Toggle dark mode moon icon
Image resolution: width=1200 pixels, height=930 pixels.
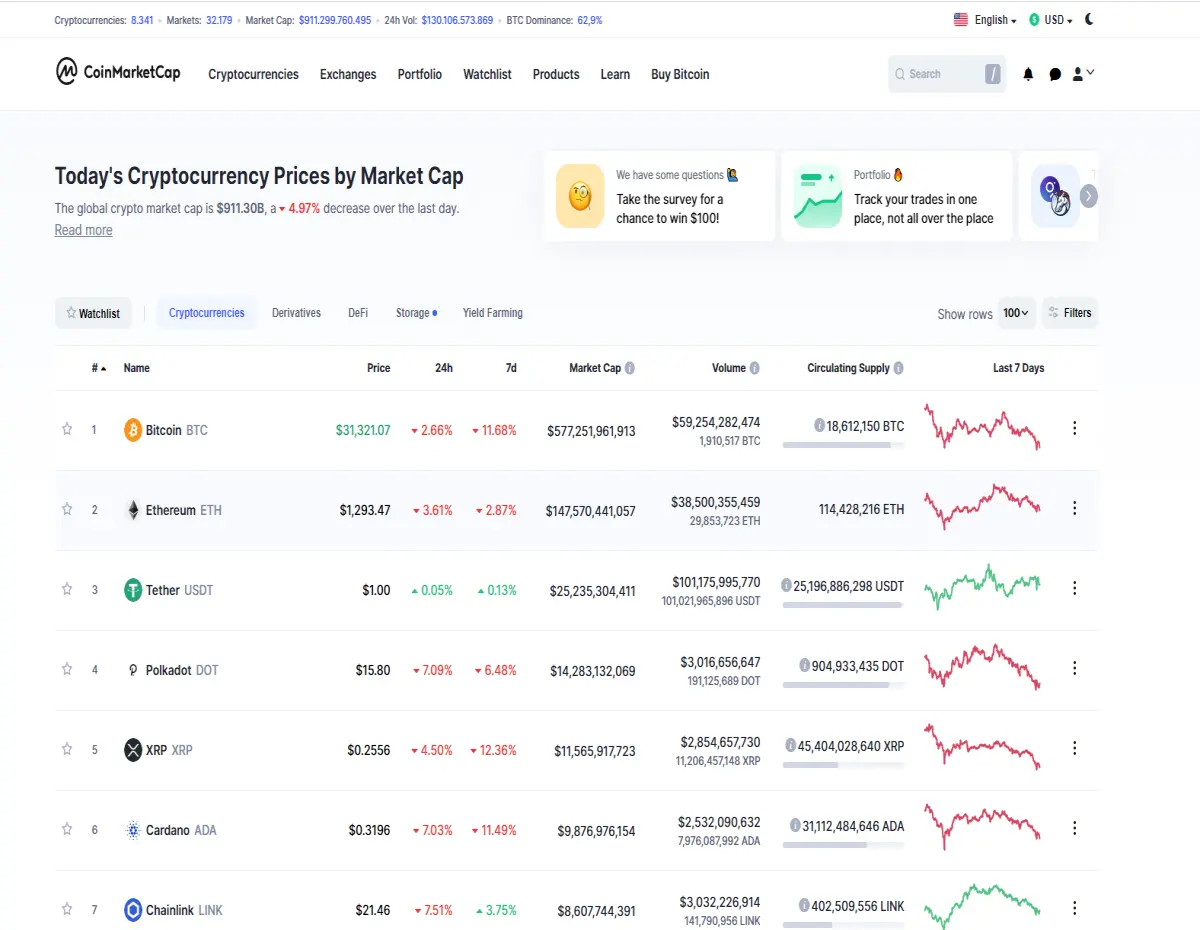point(1089,19)
